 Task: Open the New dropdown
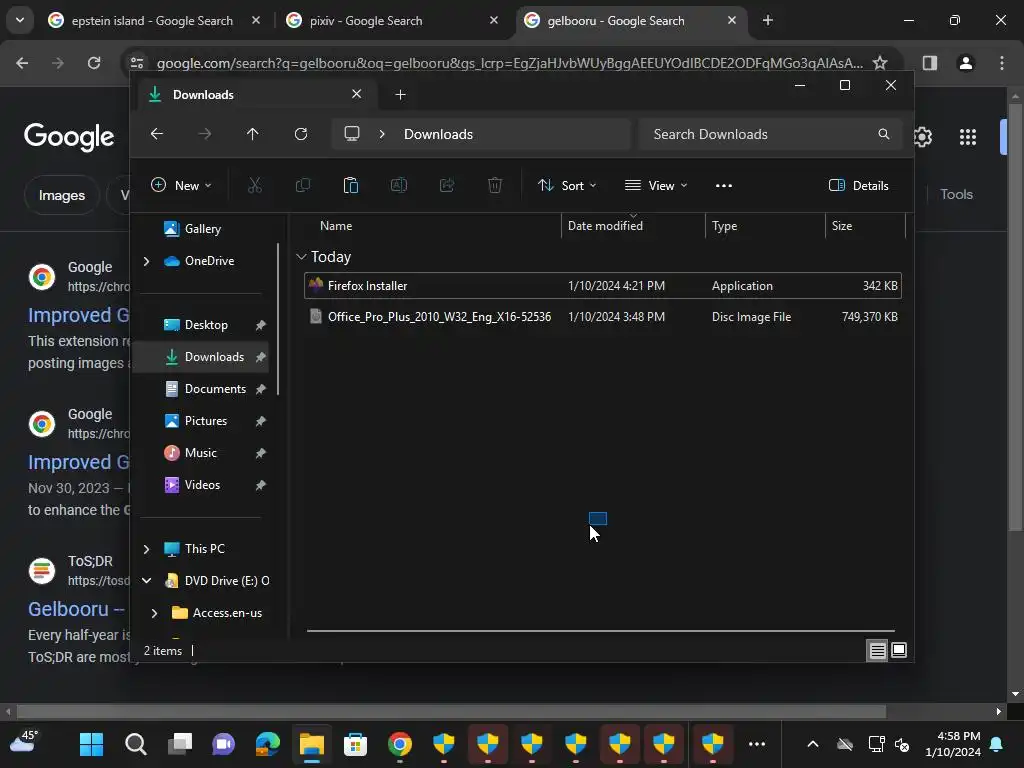tap(181, 185)
